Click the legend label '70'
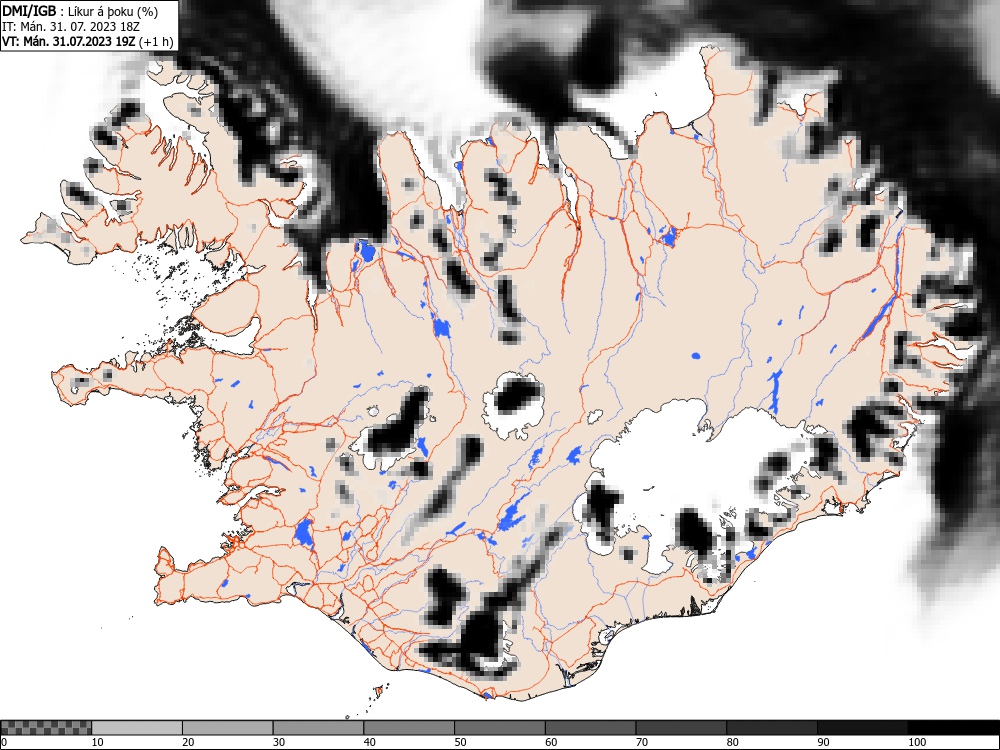 coord(641,742)
